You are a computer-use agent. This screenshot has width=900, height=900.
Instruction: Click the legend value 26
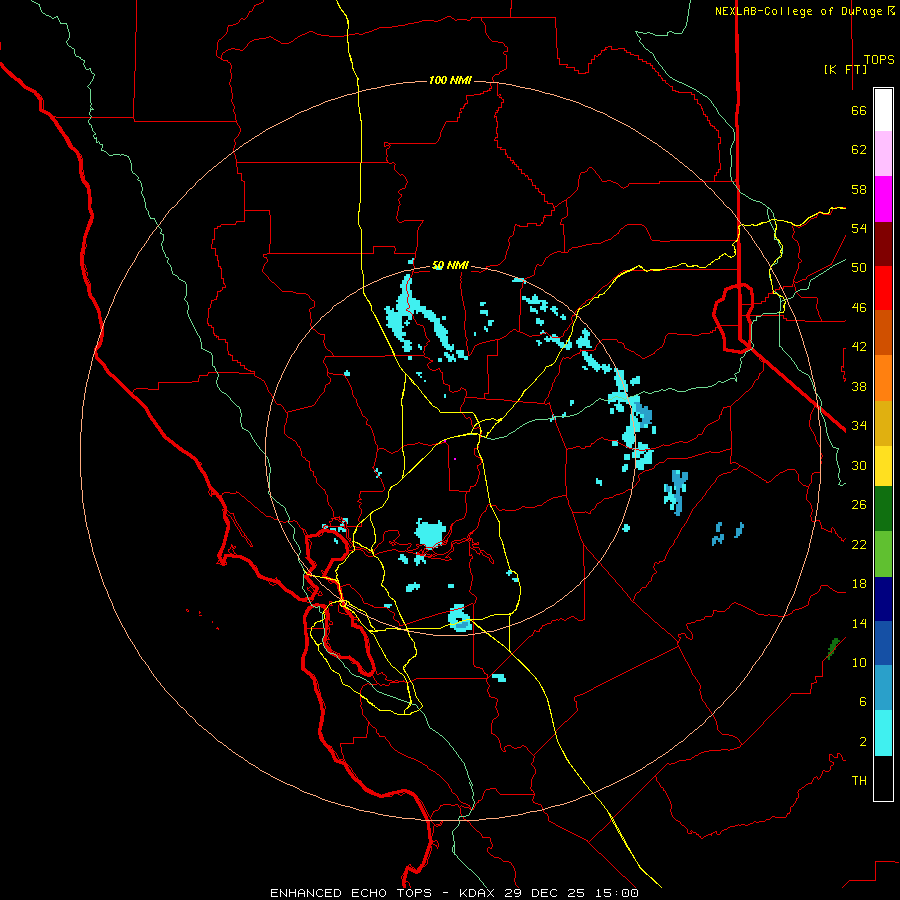(859, 505)
